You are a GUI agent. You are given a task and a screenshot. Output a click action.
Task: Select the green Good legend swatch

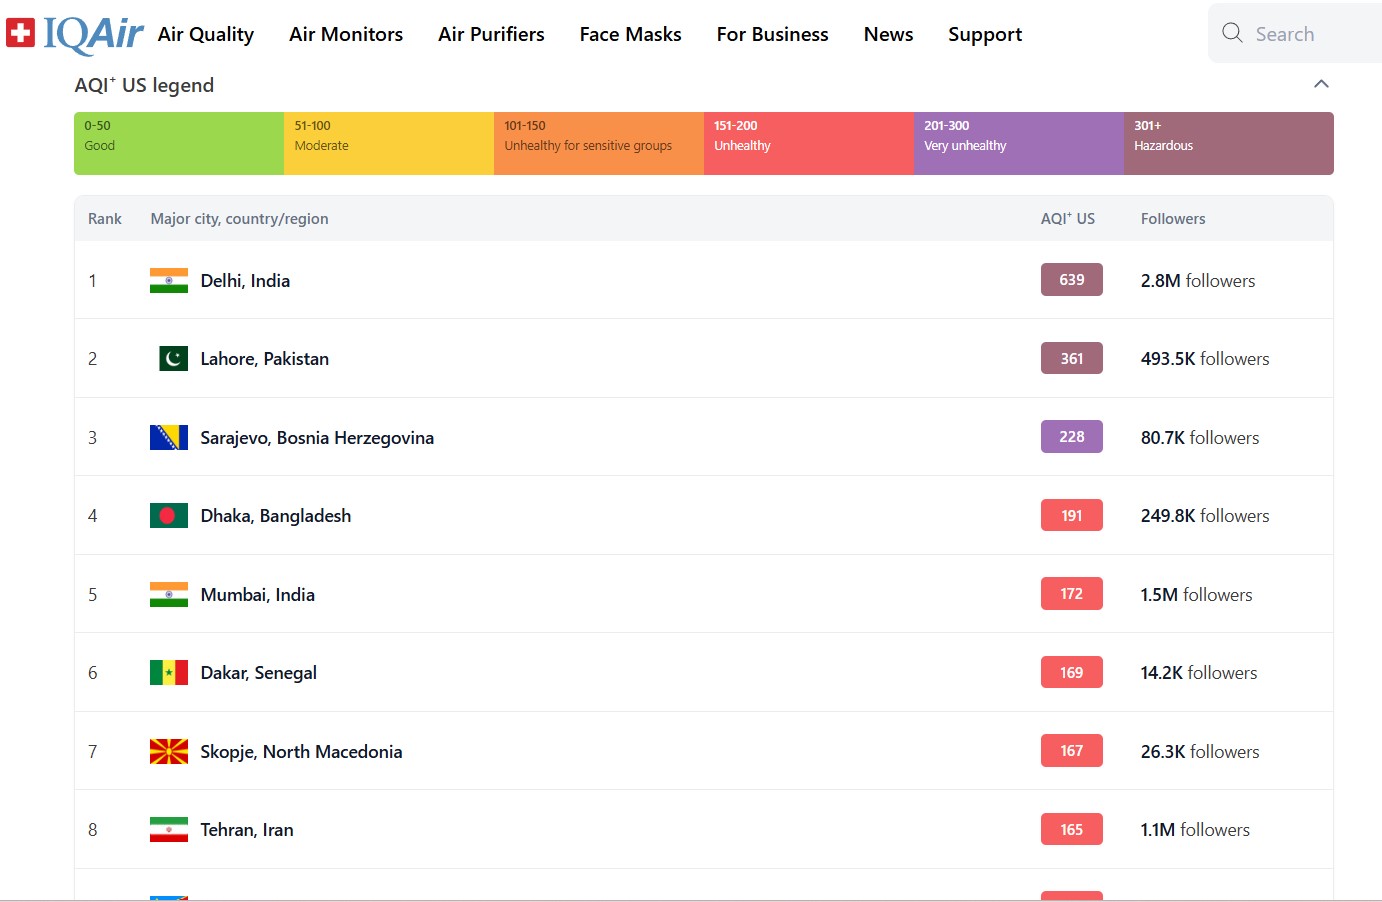coord(179,143)
